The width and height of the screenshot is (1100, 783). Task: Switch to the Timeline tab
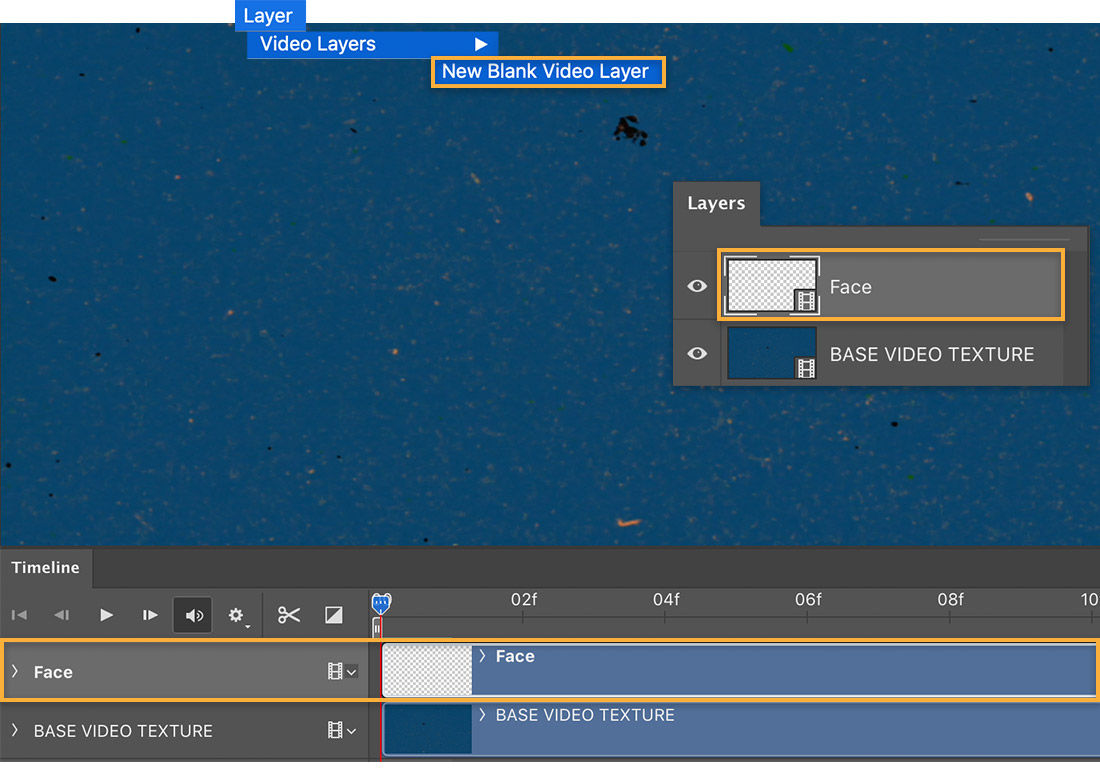click(46, 567)
